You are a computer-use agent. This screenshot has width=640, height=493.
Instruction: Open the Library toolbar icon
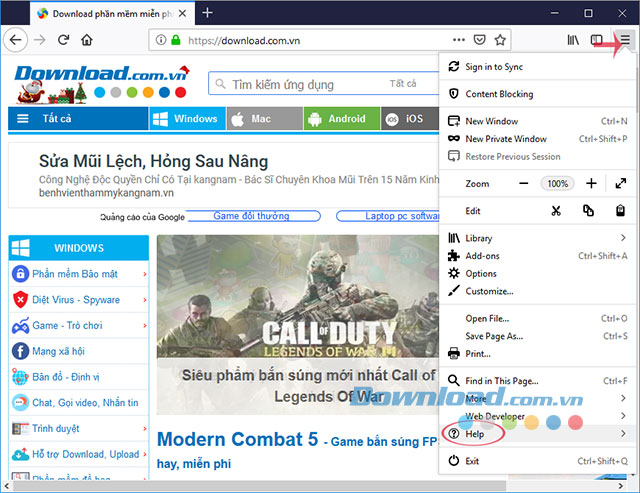click(573, 40)
